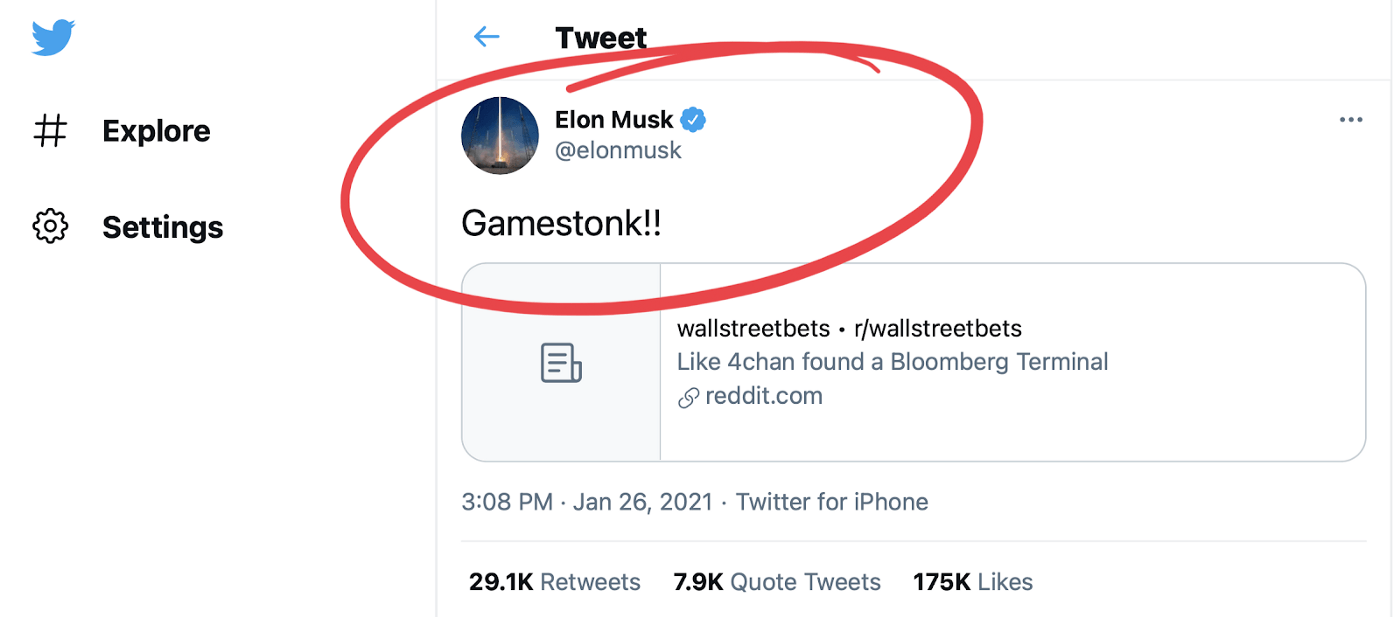This screenshot has height=617, width=1400.
Task: View the 7.9K Quote Tweets list
Action: [777, 582]
